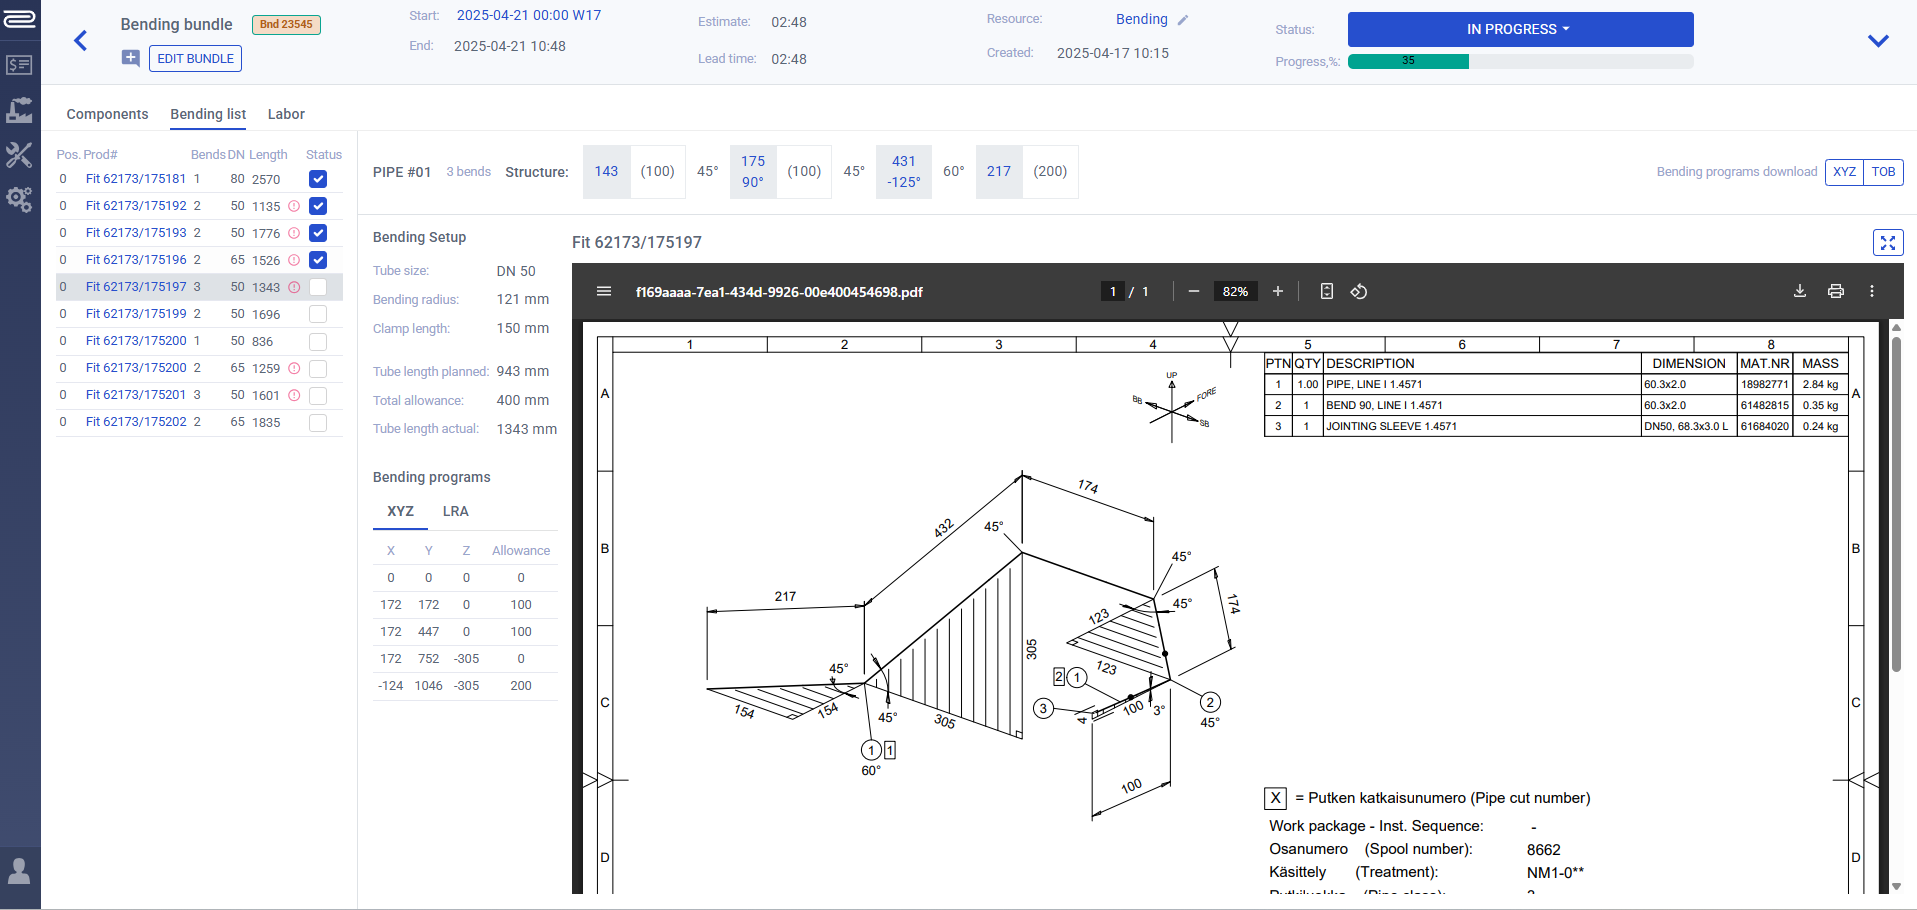
Task: Open the Labor tab
Action: pos(286,114)
